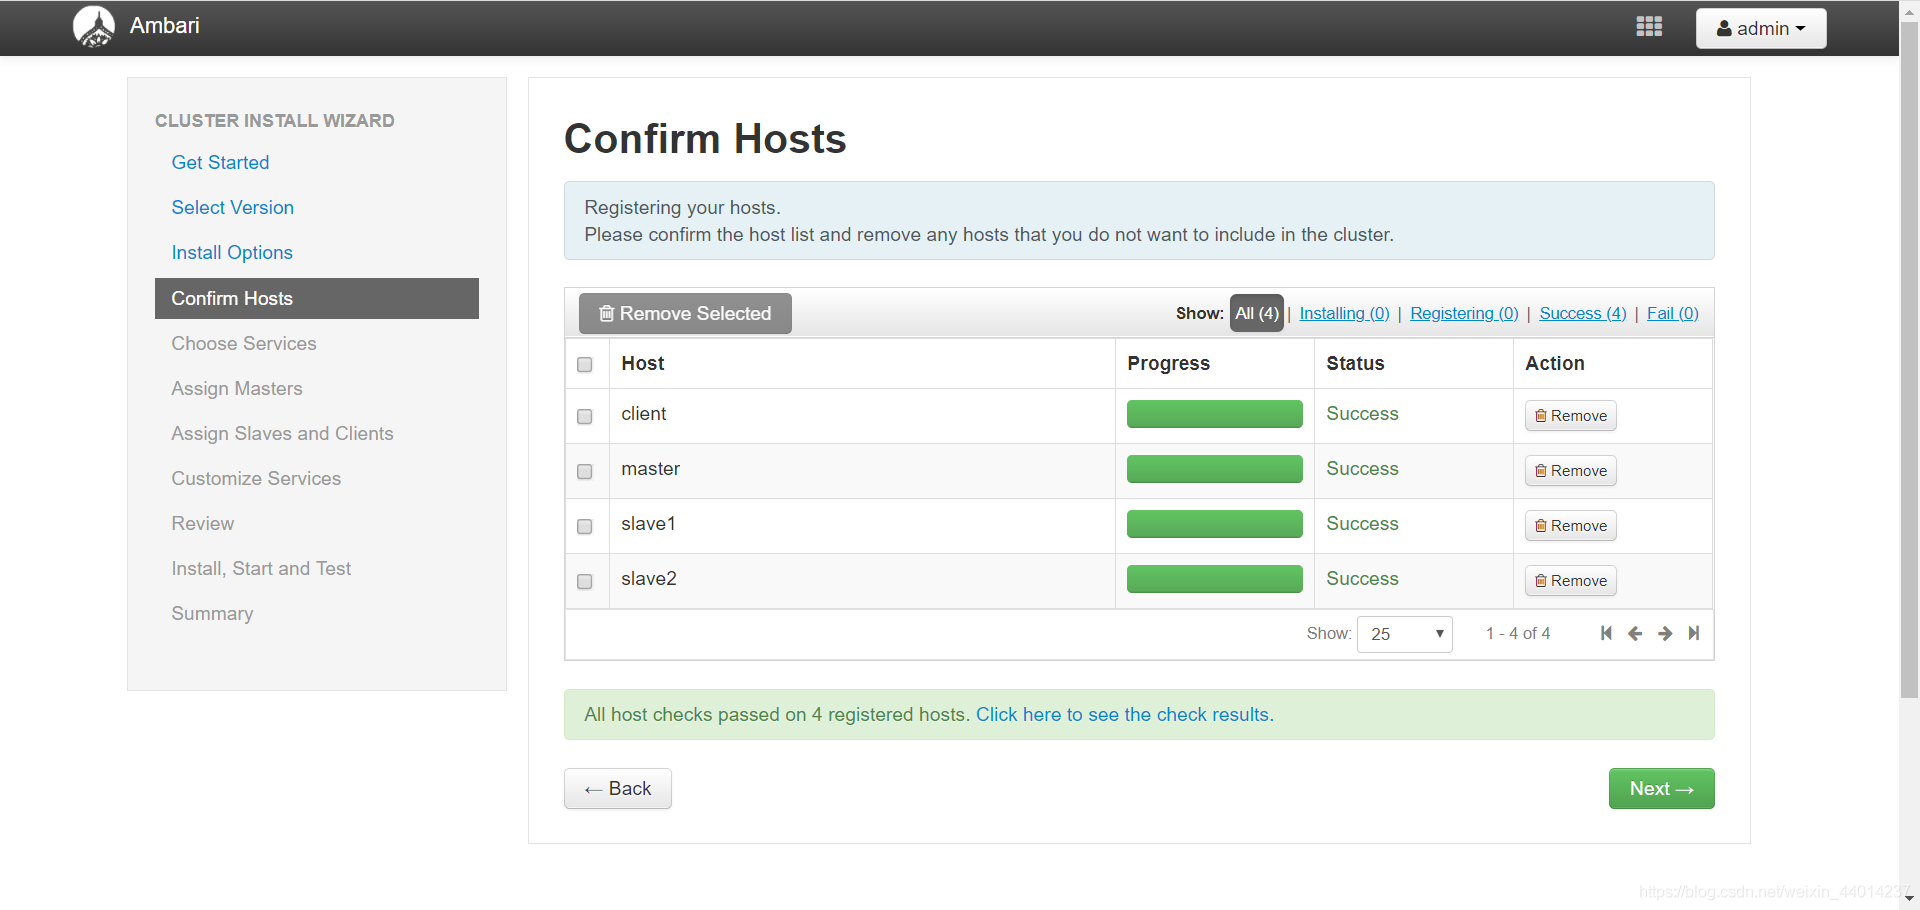The image size is (1920, 910).
Task: Click the Host column header
Action: click(643, 363)
